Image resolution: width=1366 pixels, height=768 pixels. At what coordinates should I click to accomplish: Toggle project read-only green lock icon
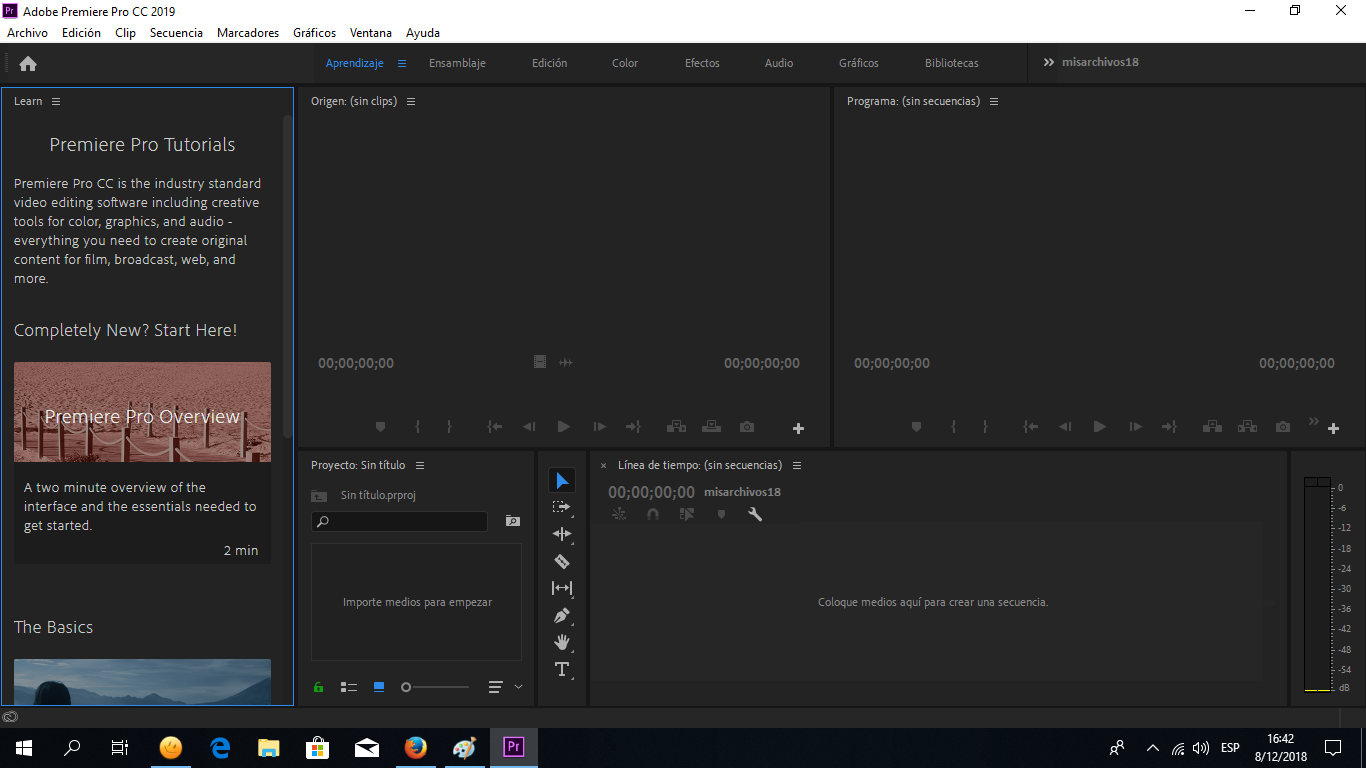319,687
